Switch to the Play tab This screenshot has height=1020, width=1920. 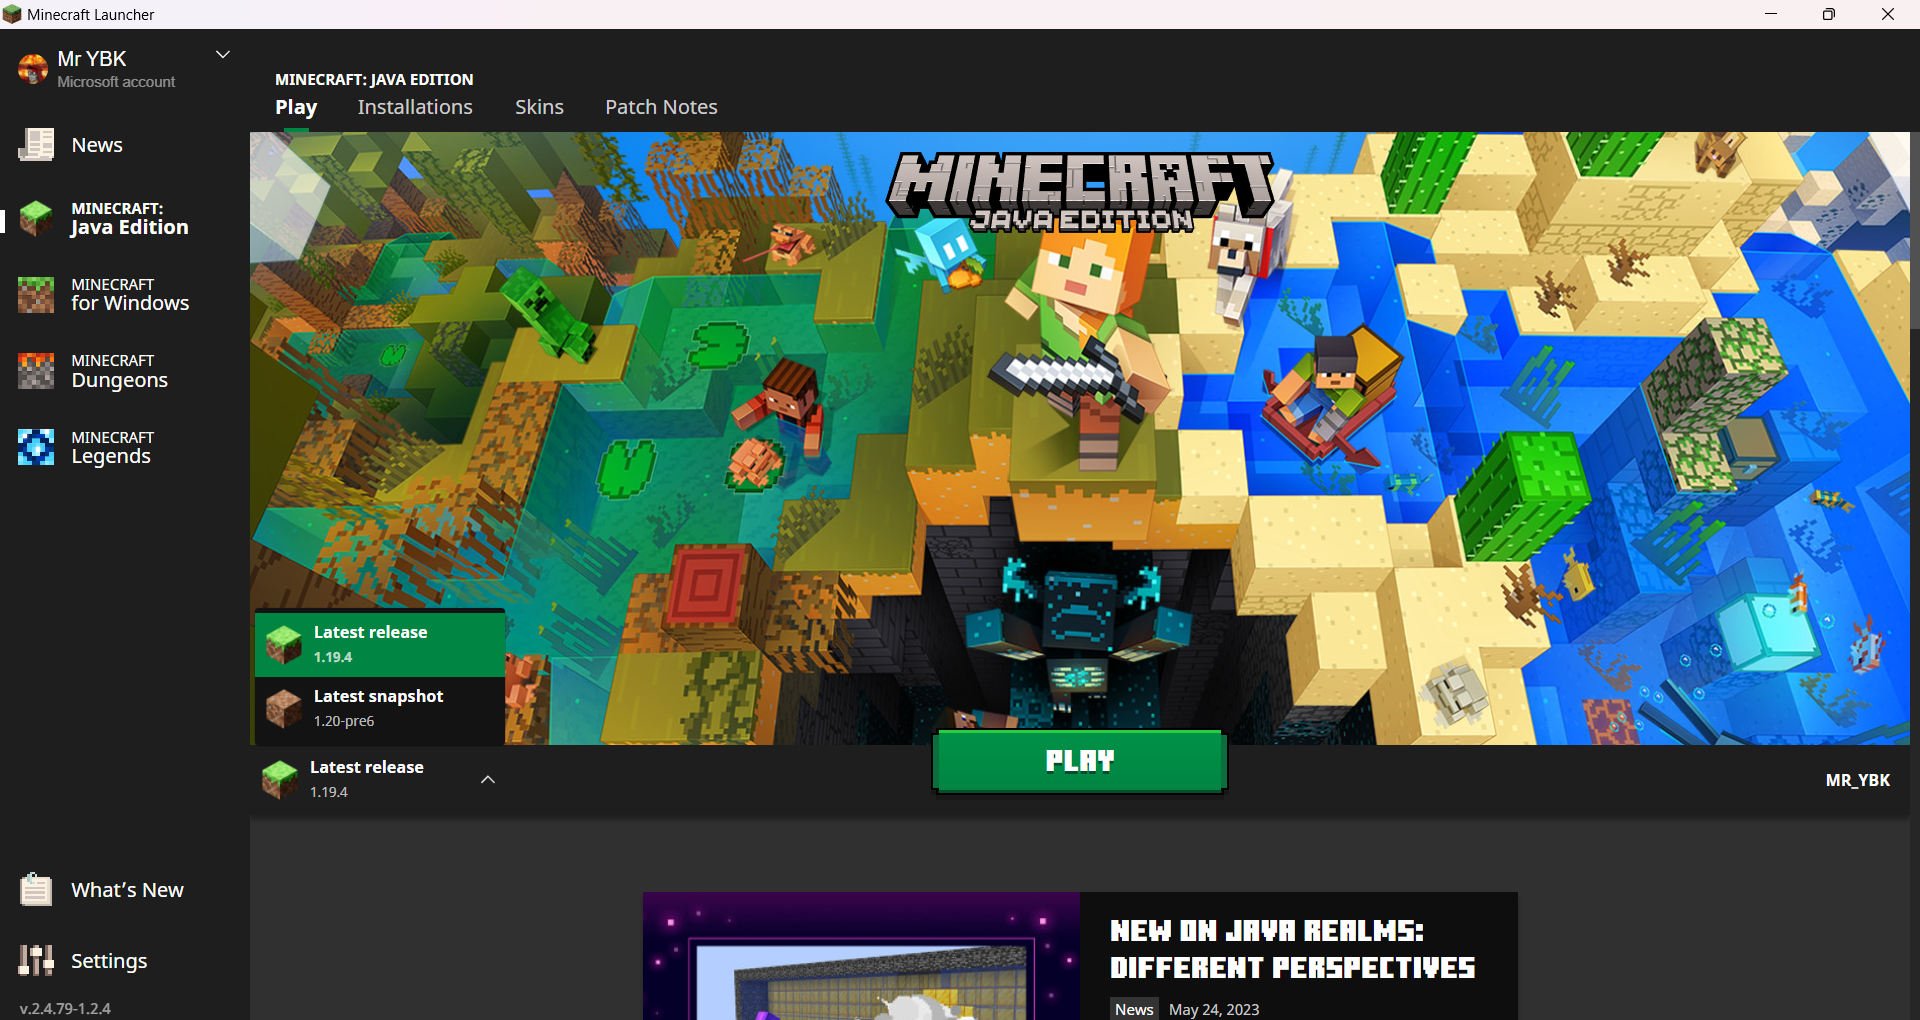pos(296,107)
